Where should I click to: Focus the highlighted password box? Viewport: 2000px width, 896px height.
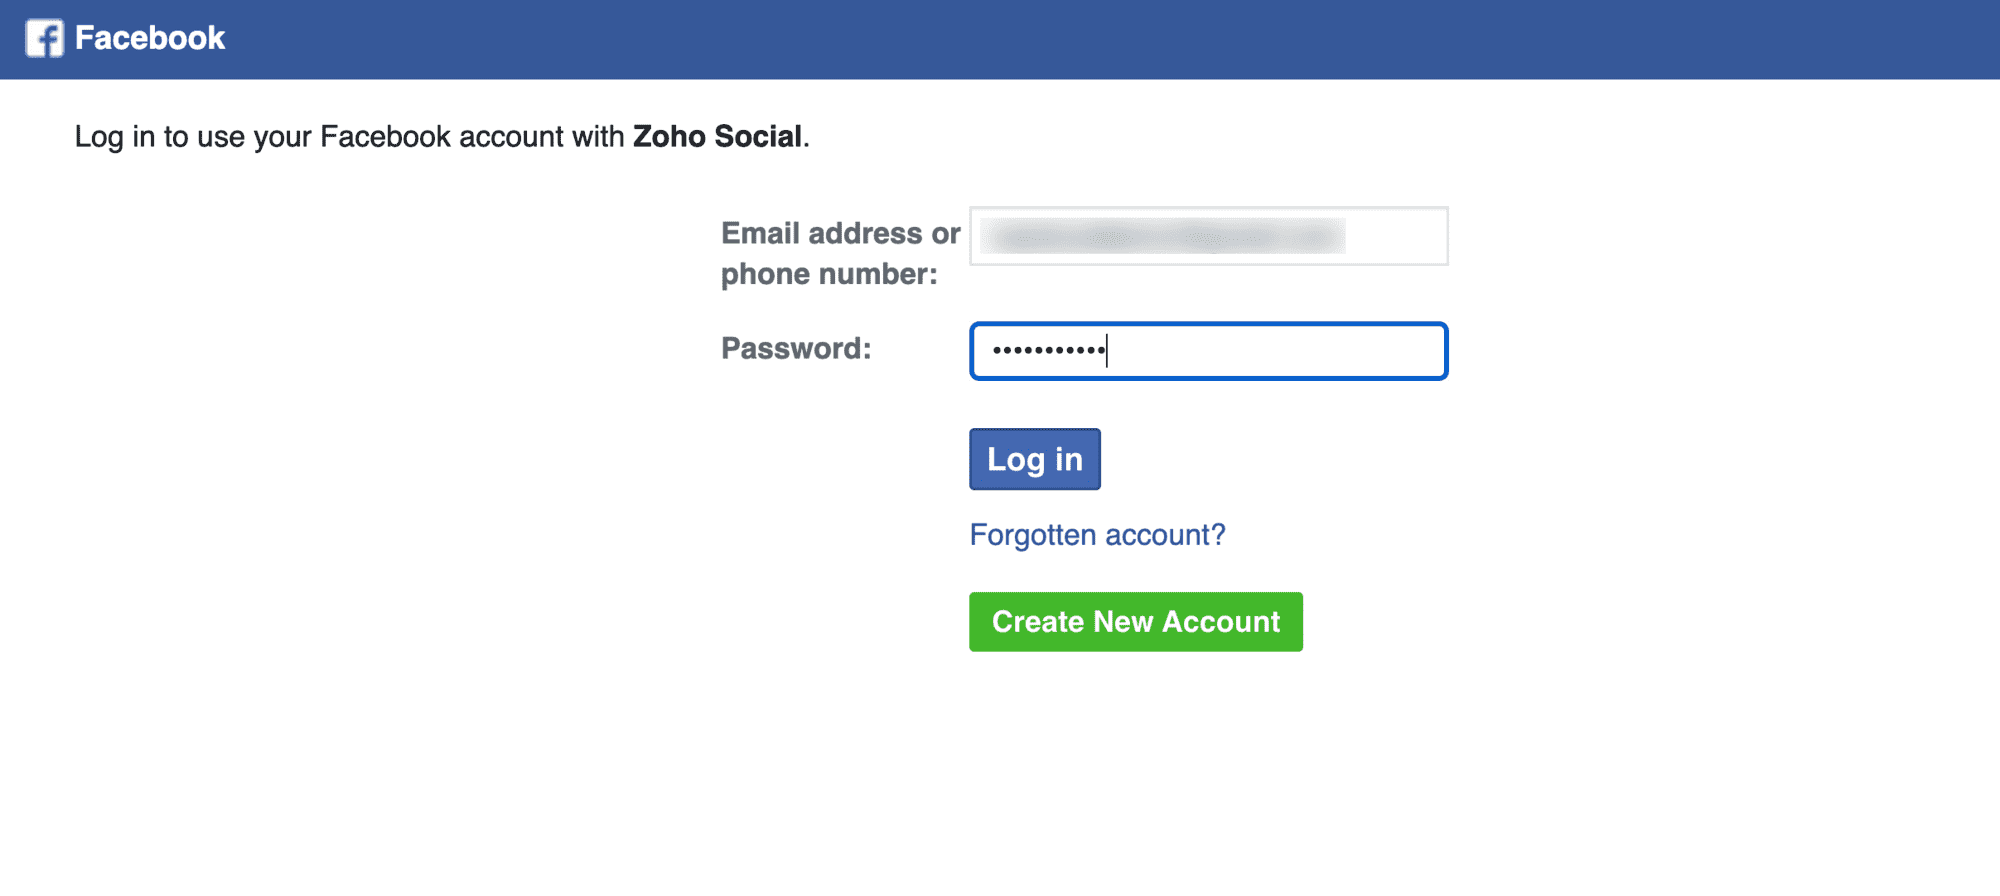pos(1207,352)
